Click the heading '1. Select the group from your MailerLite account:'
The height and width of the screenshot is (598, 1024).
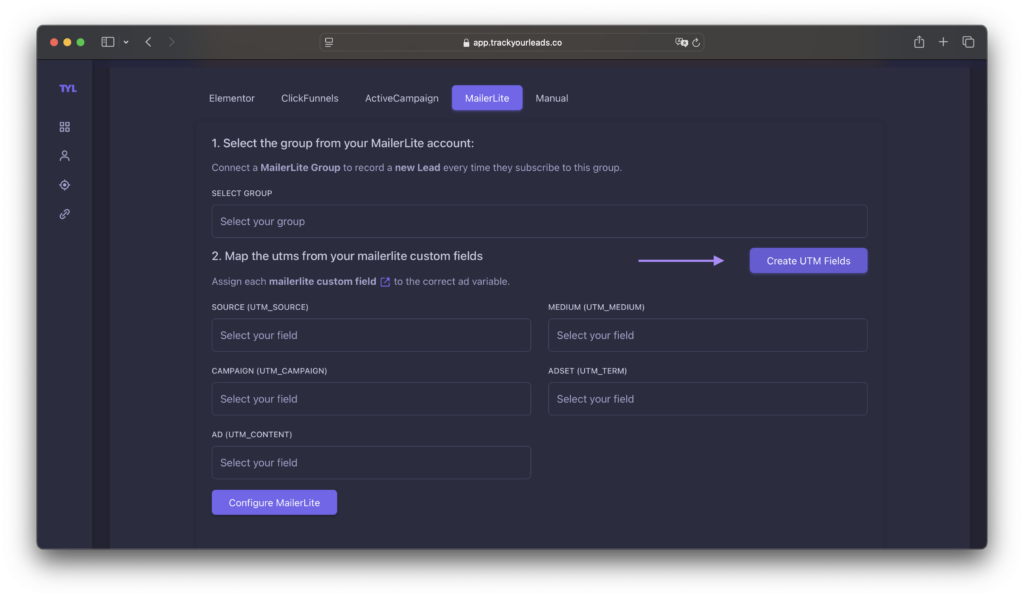(x=343, y=143)
